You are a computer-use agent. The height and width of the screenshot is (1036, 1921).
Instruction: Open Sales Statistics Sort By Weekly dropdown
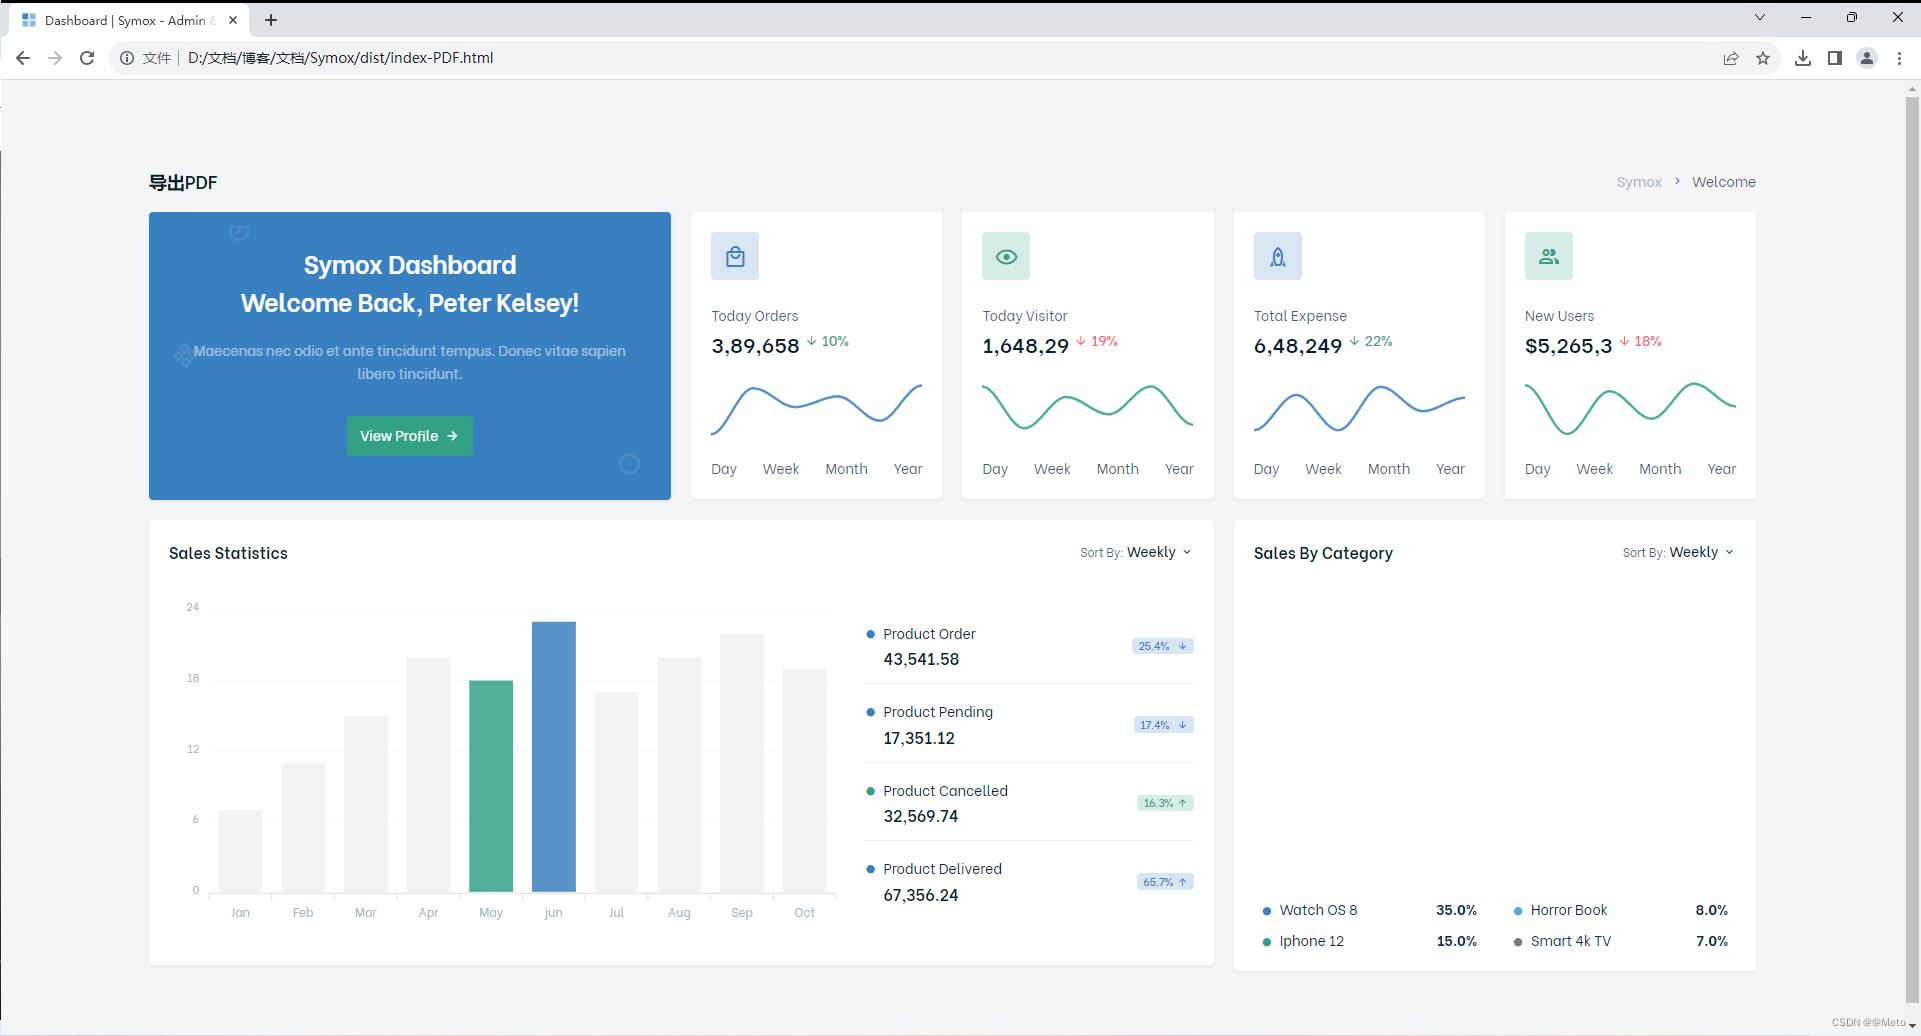click(x=1136, y=552)
